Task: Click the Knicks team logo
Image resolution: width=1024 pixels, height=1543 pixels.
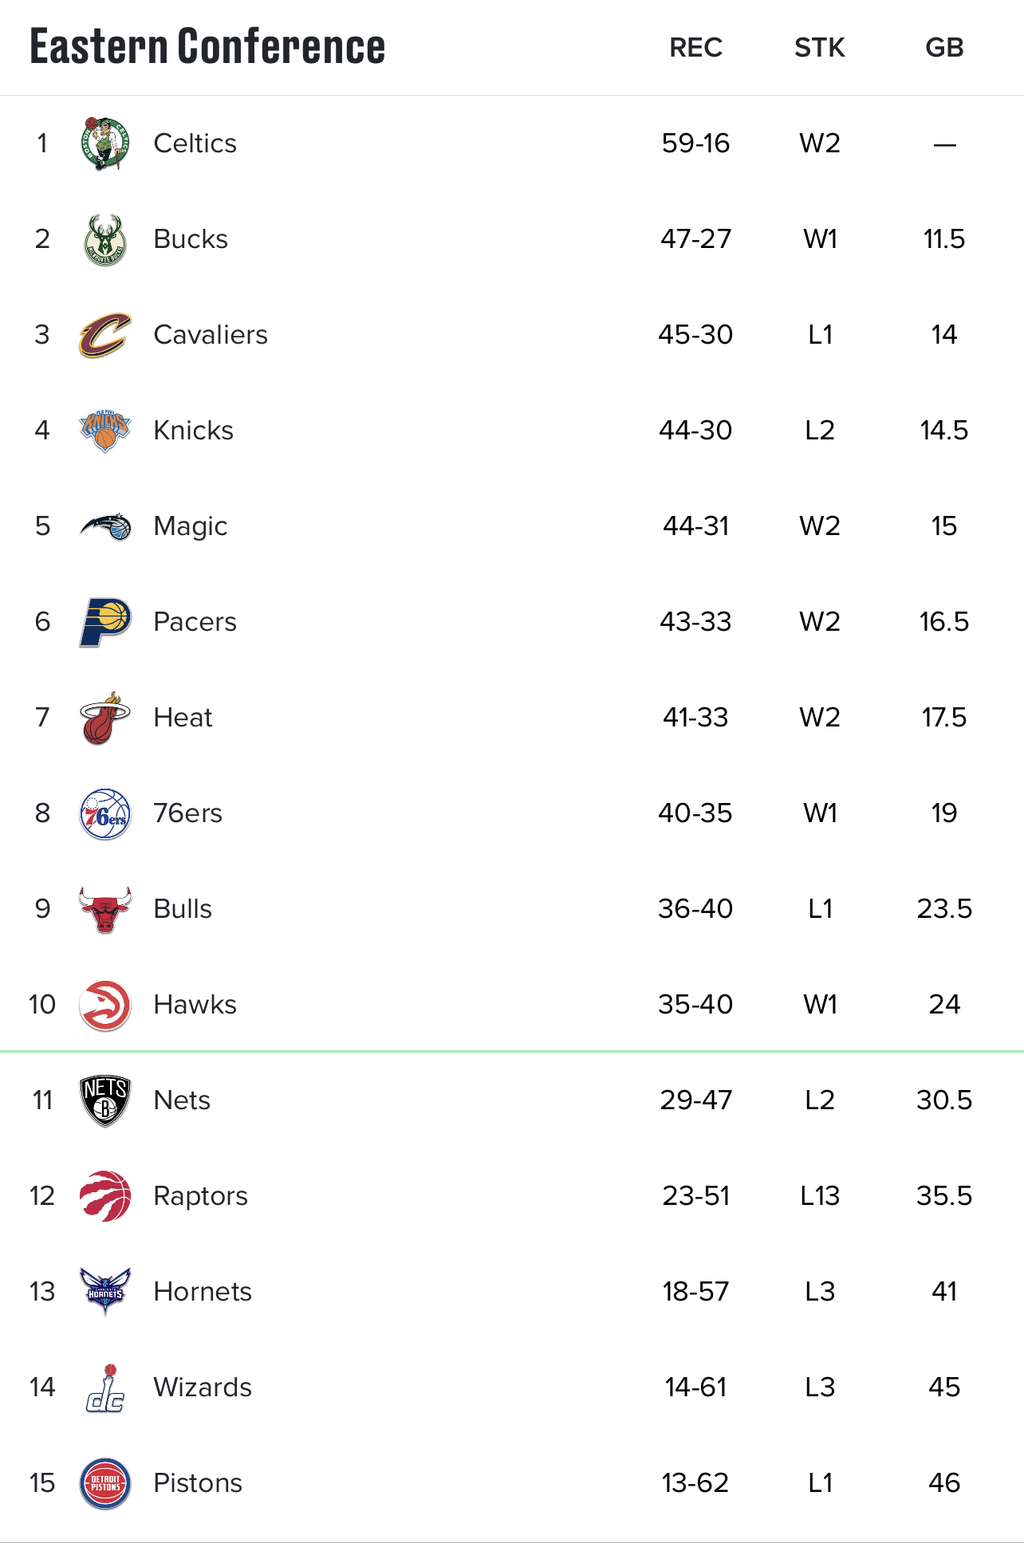Action: pyautogui.click(x=105, y=430)
